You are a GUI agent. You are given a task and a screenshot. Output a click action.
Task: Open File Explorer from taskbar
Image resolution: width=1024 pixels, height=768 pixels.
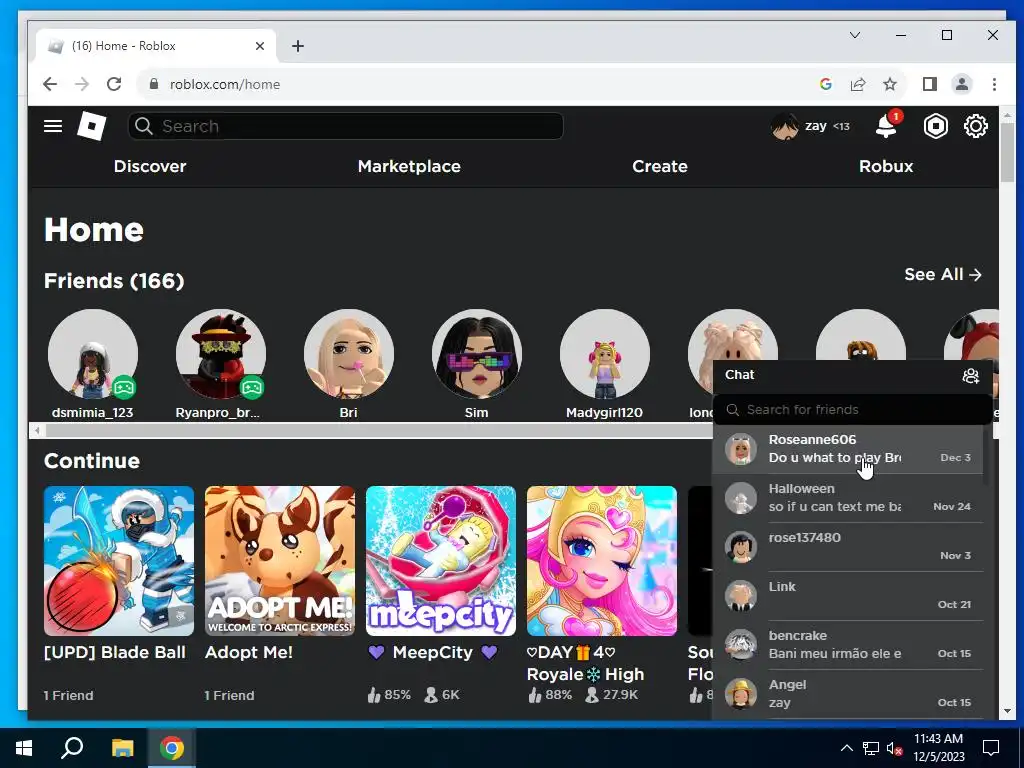pos(122,748)
